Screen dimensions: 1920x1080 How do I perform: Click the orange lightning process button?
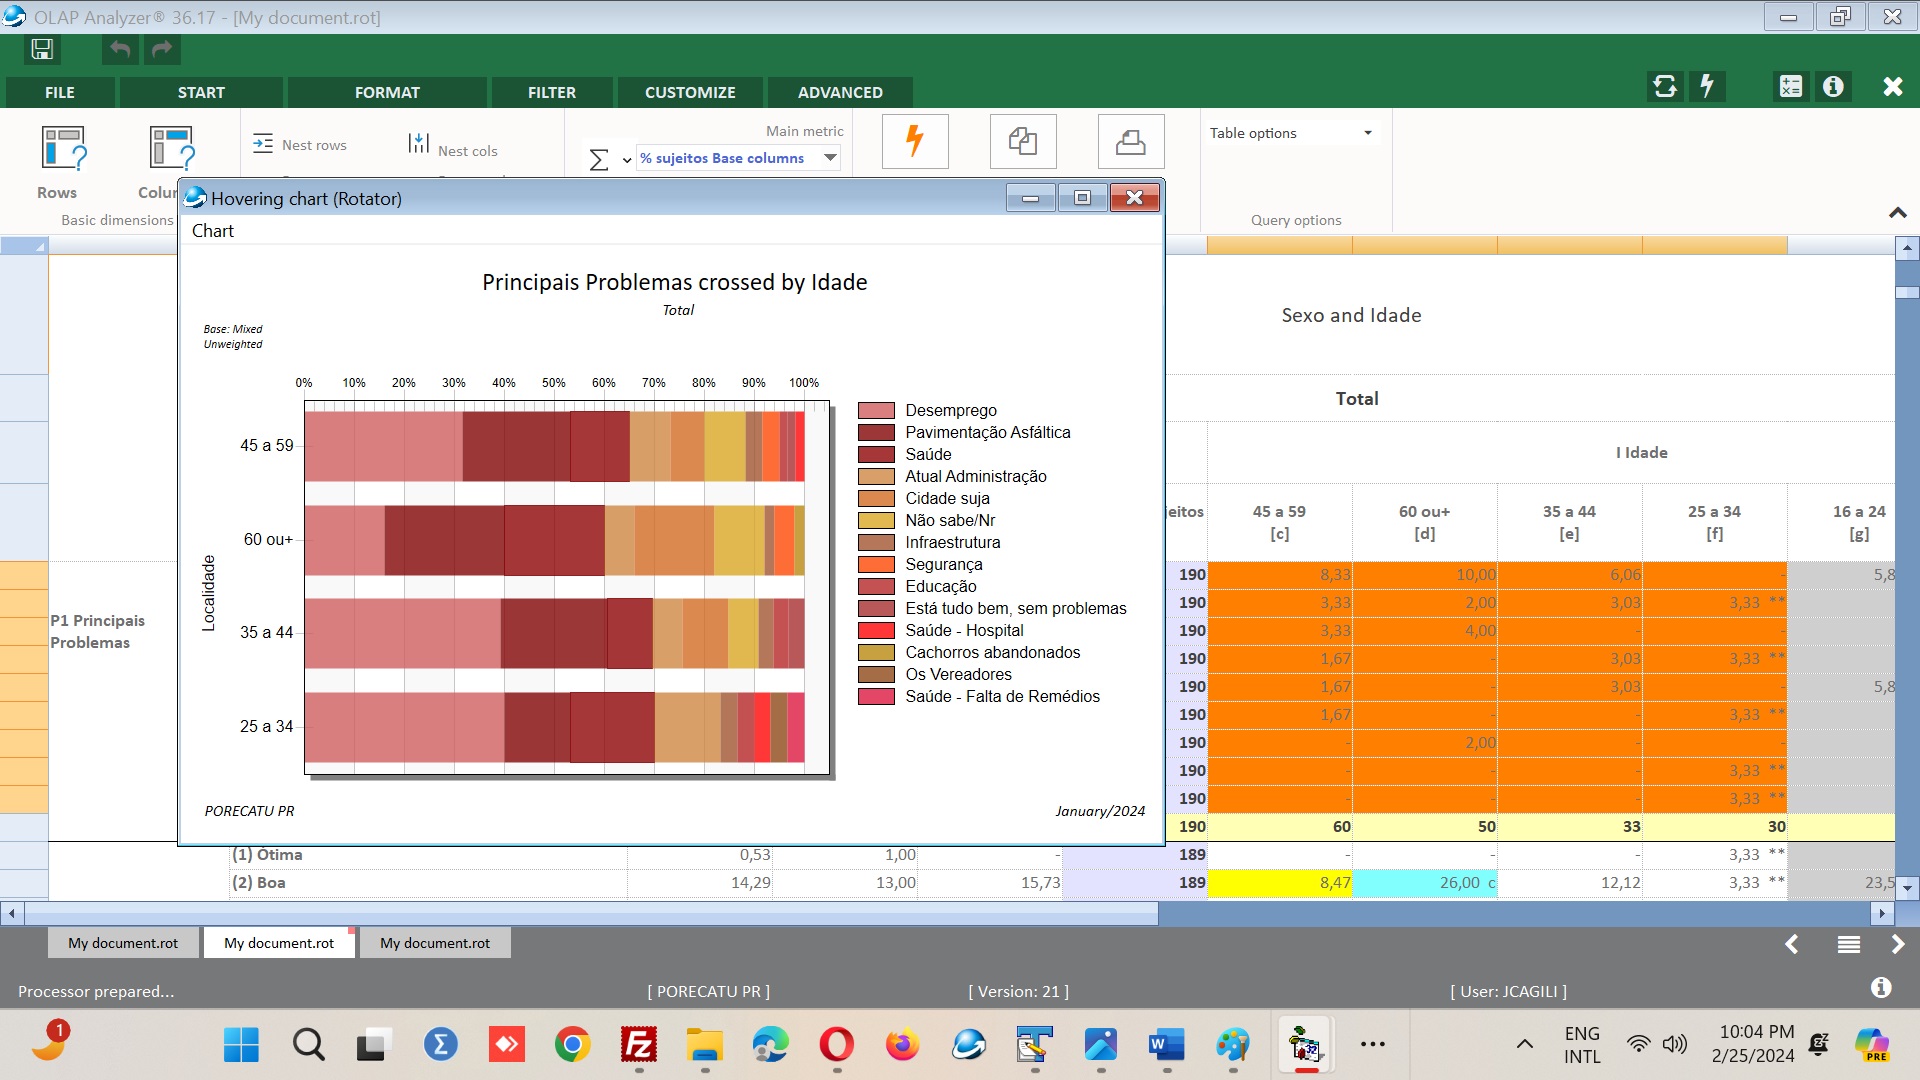914,141
